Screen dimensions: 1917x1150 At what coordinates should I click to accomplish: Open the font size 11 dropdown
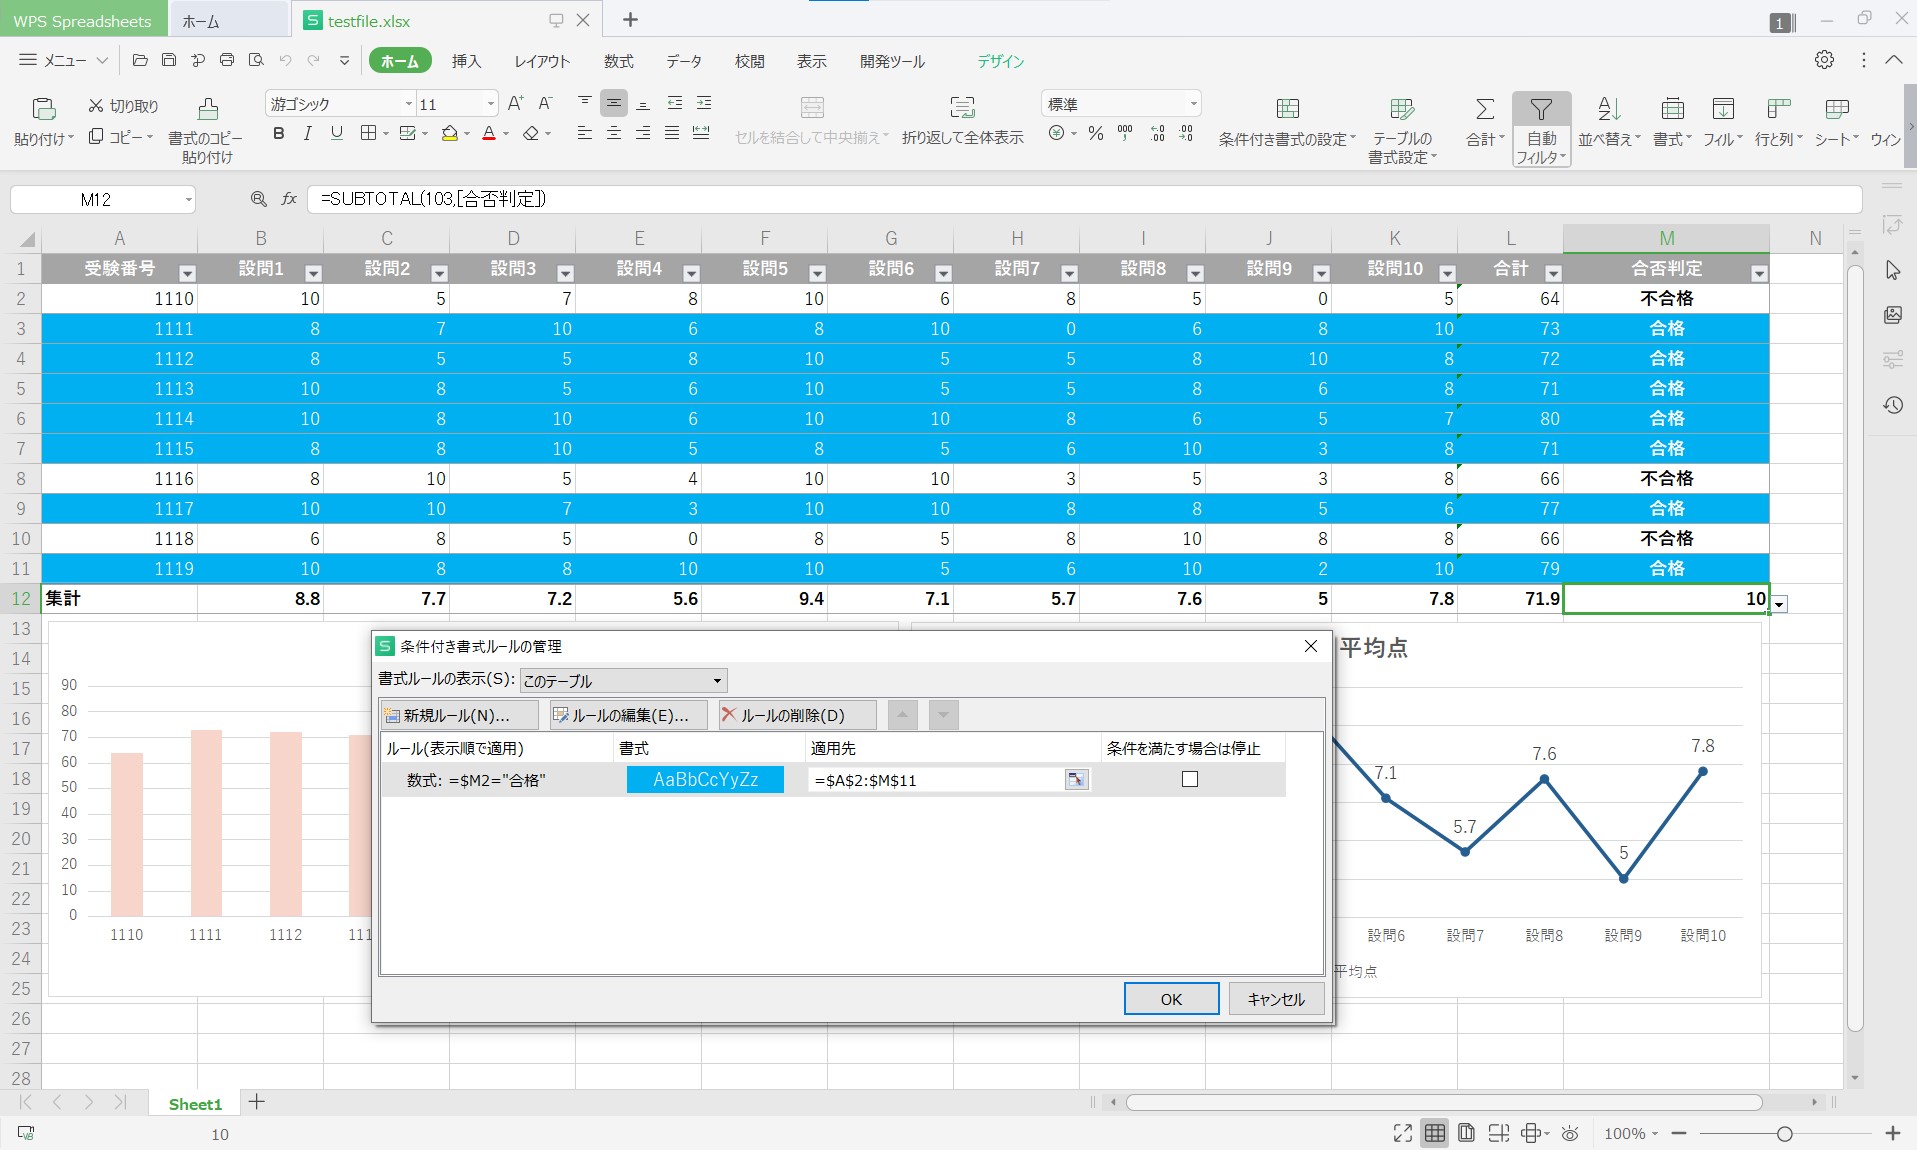(490, 104)
